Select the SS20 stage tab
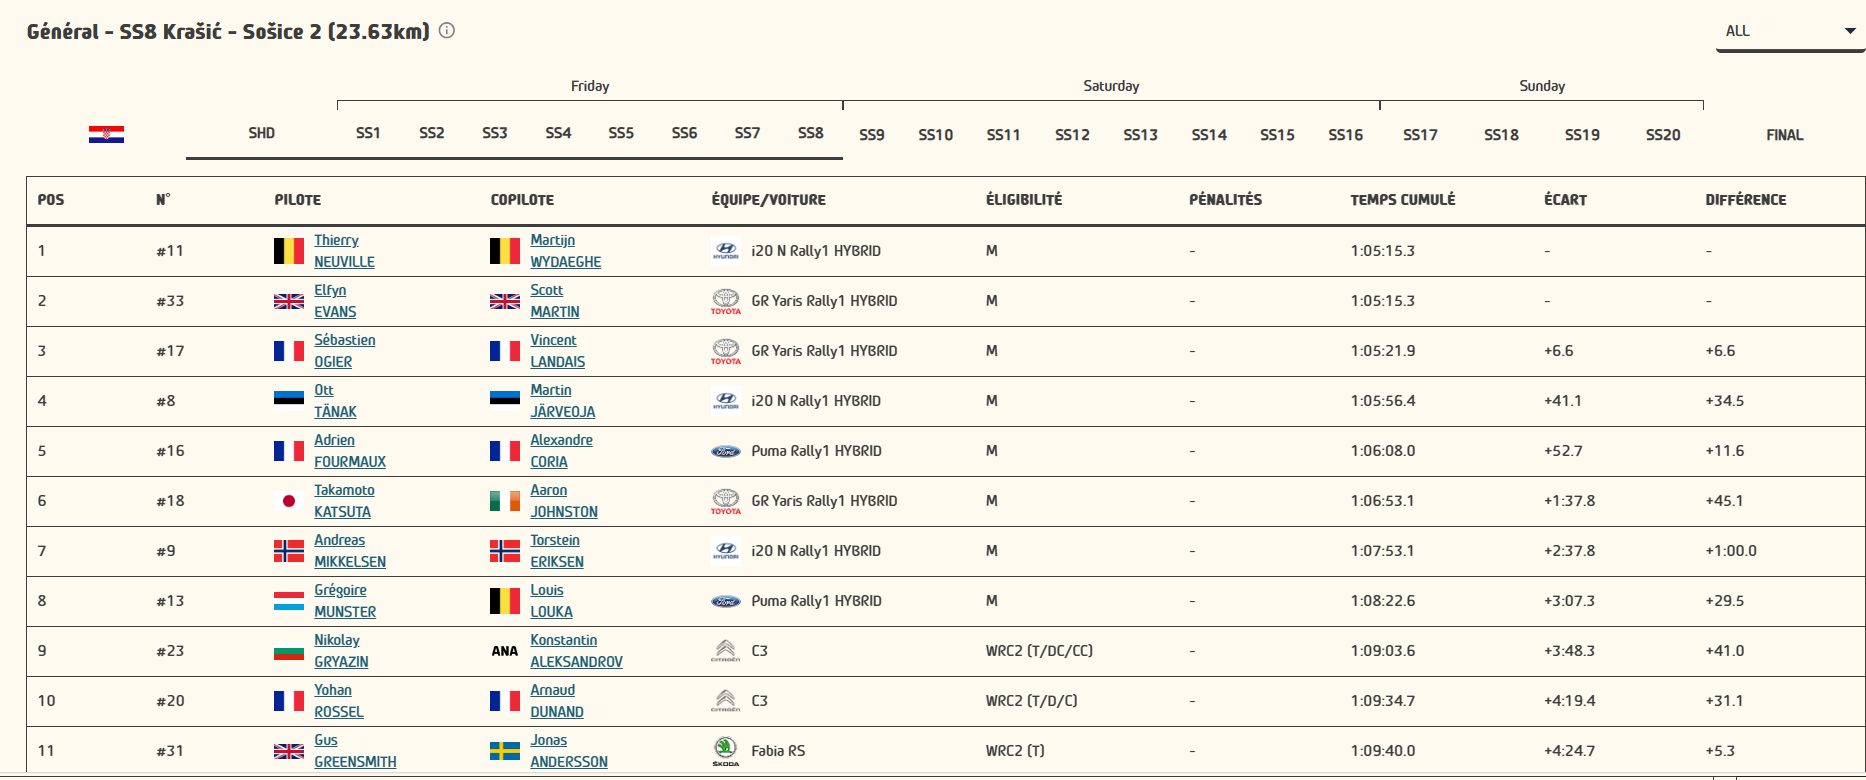Screen dimensions: 1866x780 tap(1663, 135)
